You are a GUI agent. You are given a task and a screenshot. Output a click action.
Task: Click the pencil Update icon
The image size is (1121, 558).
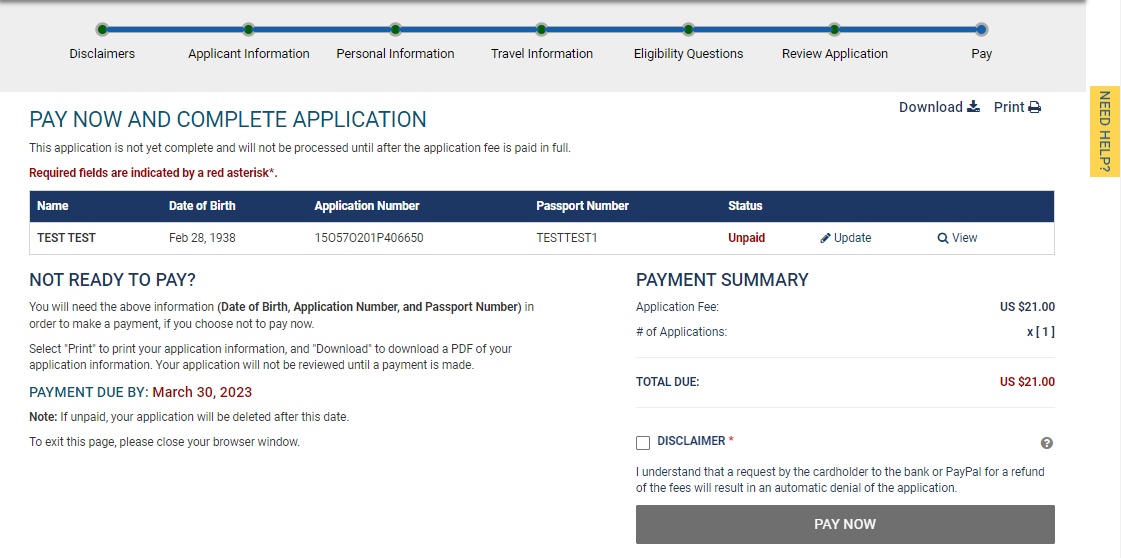click(x=826, y=238)
